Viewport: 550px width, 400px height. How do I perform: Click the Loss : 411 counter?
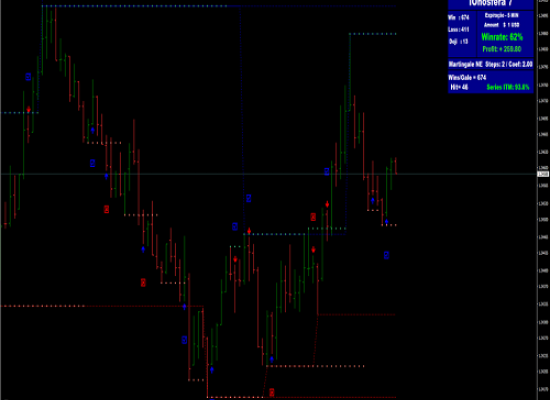(458, 29)
